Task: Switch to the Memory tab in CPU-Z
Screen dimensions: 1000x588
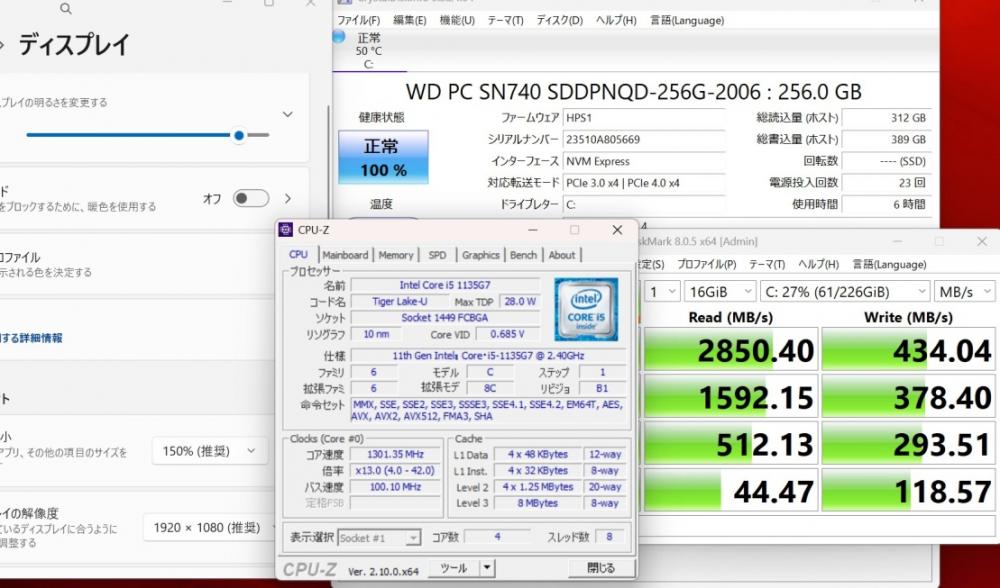Action: (396, 255)
